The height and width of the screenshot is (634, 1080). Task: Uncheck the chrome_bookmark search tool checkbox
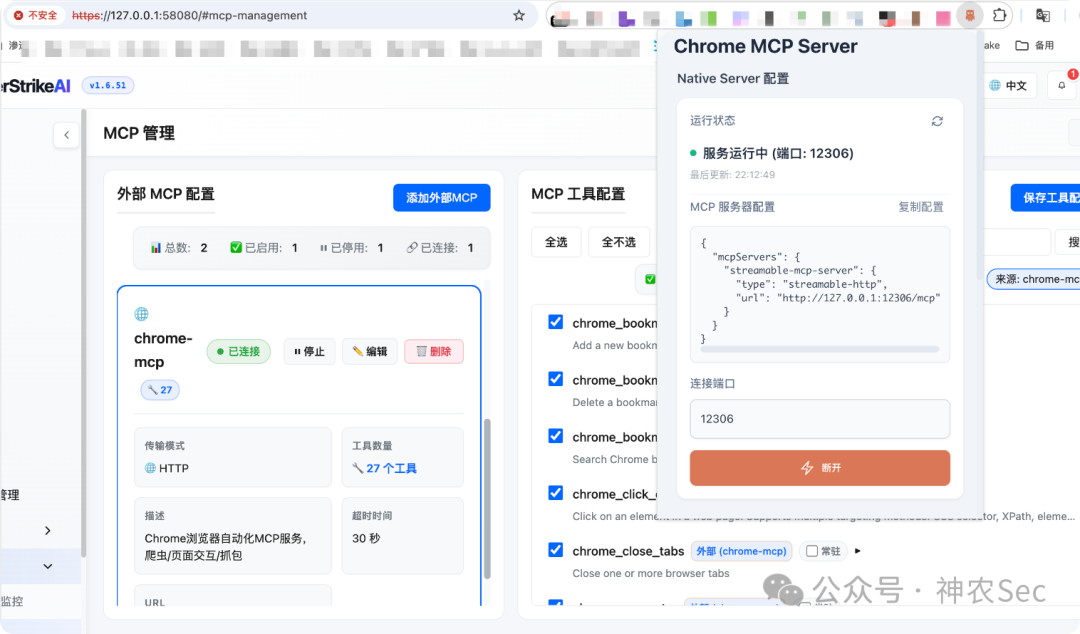click(x=556, y=436)
